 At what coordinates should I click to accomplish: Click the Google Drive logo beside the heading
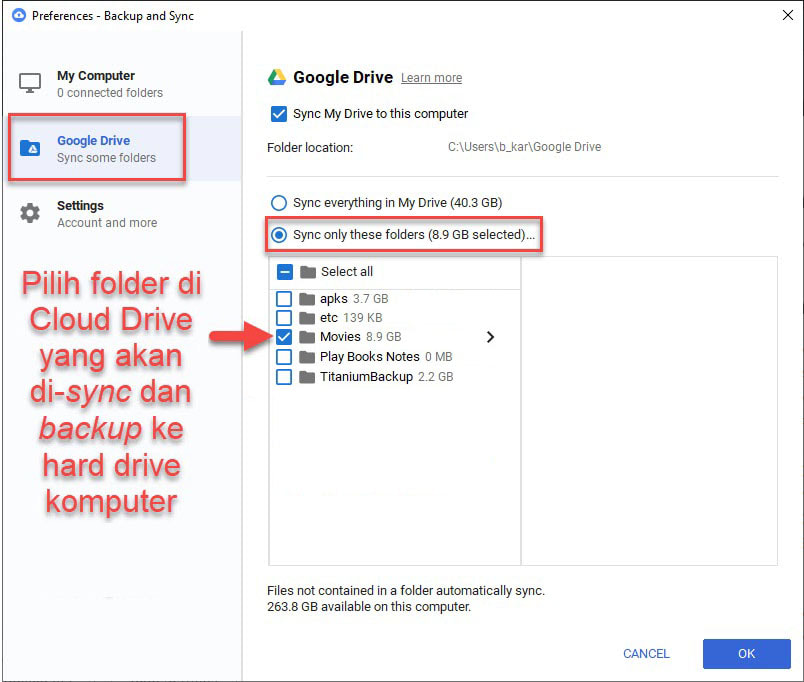click(277, 77)
